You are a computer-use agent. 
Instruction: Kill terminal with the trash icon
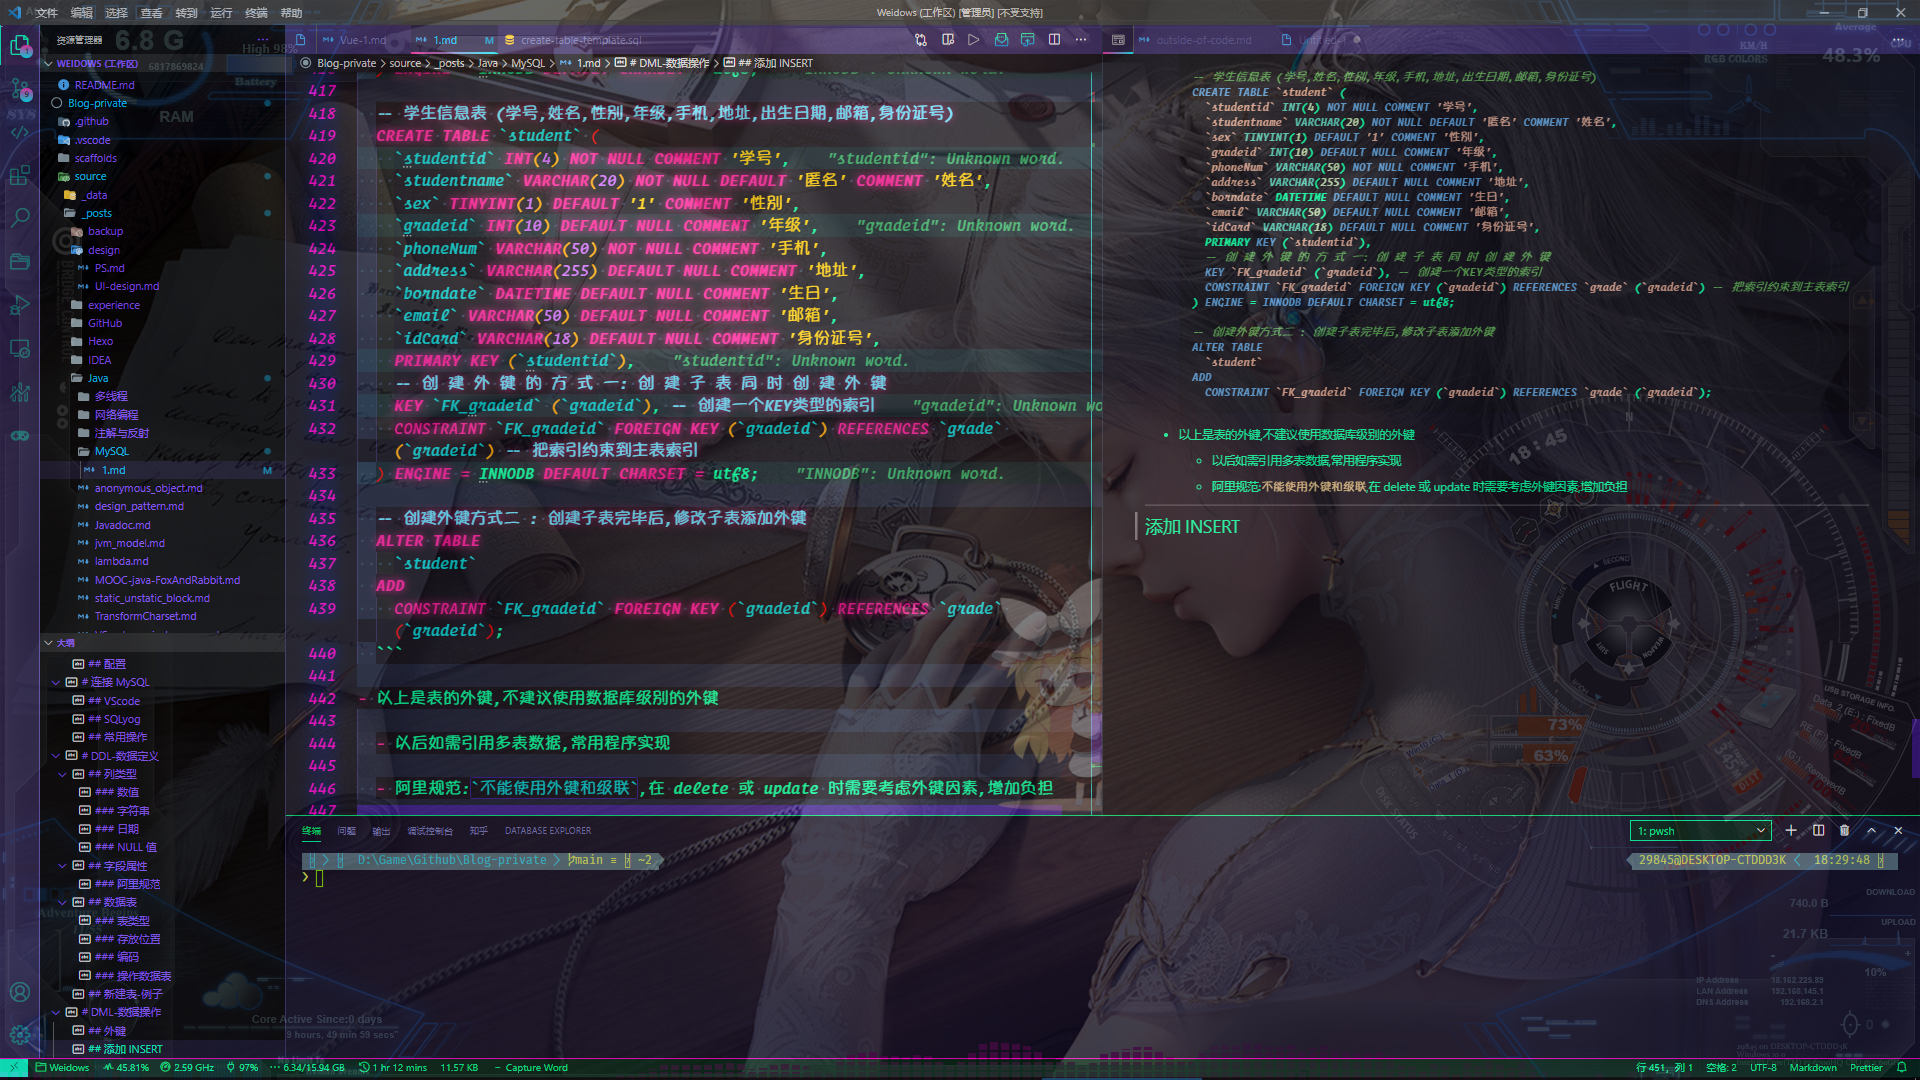1845,830
